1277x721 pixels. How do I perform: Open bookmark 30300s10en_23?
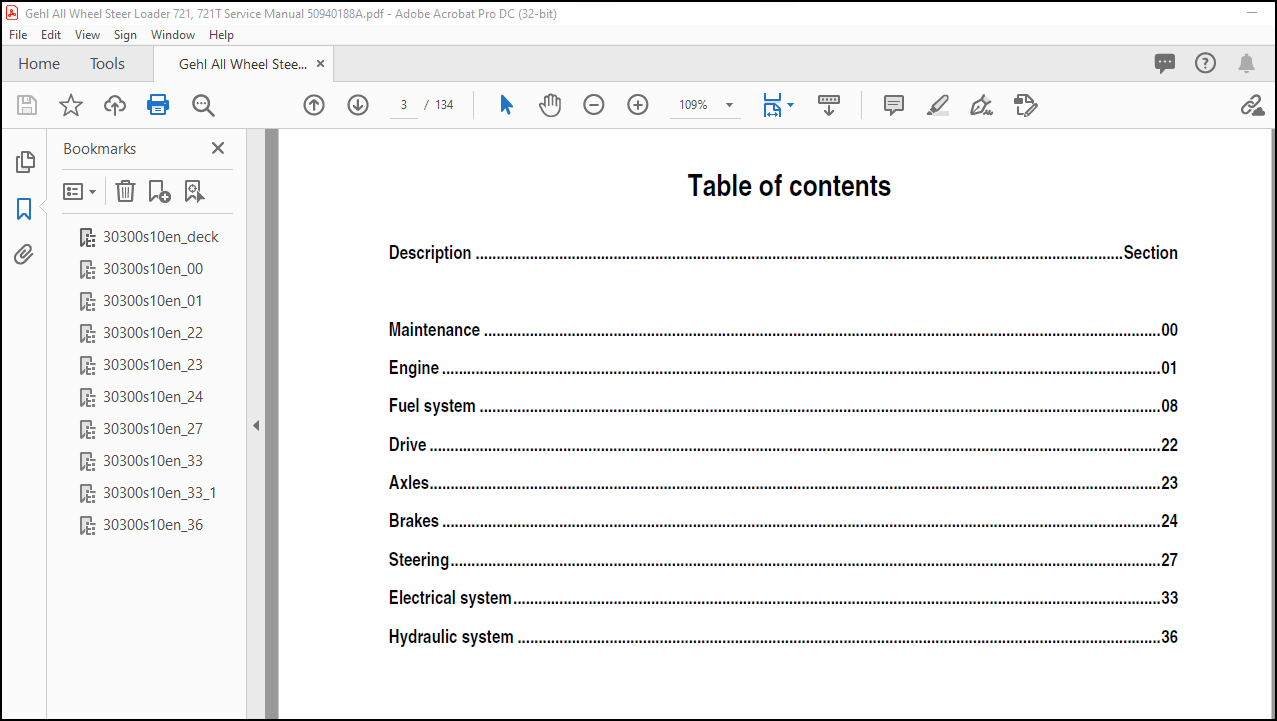[152, 365]
